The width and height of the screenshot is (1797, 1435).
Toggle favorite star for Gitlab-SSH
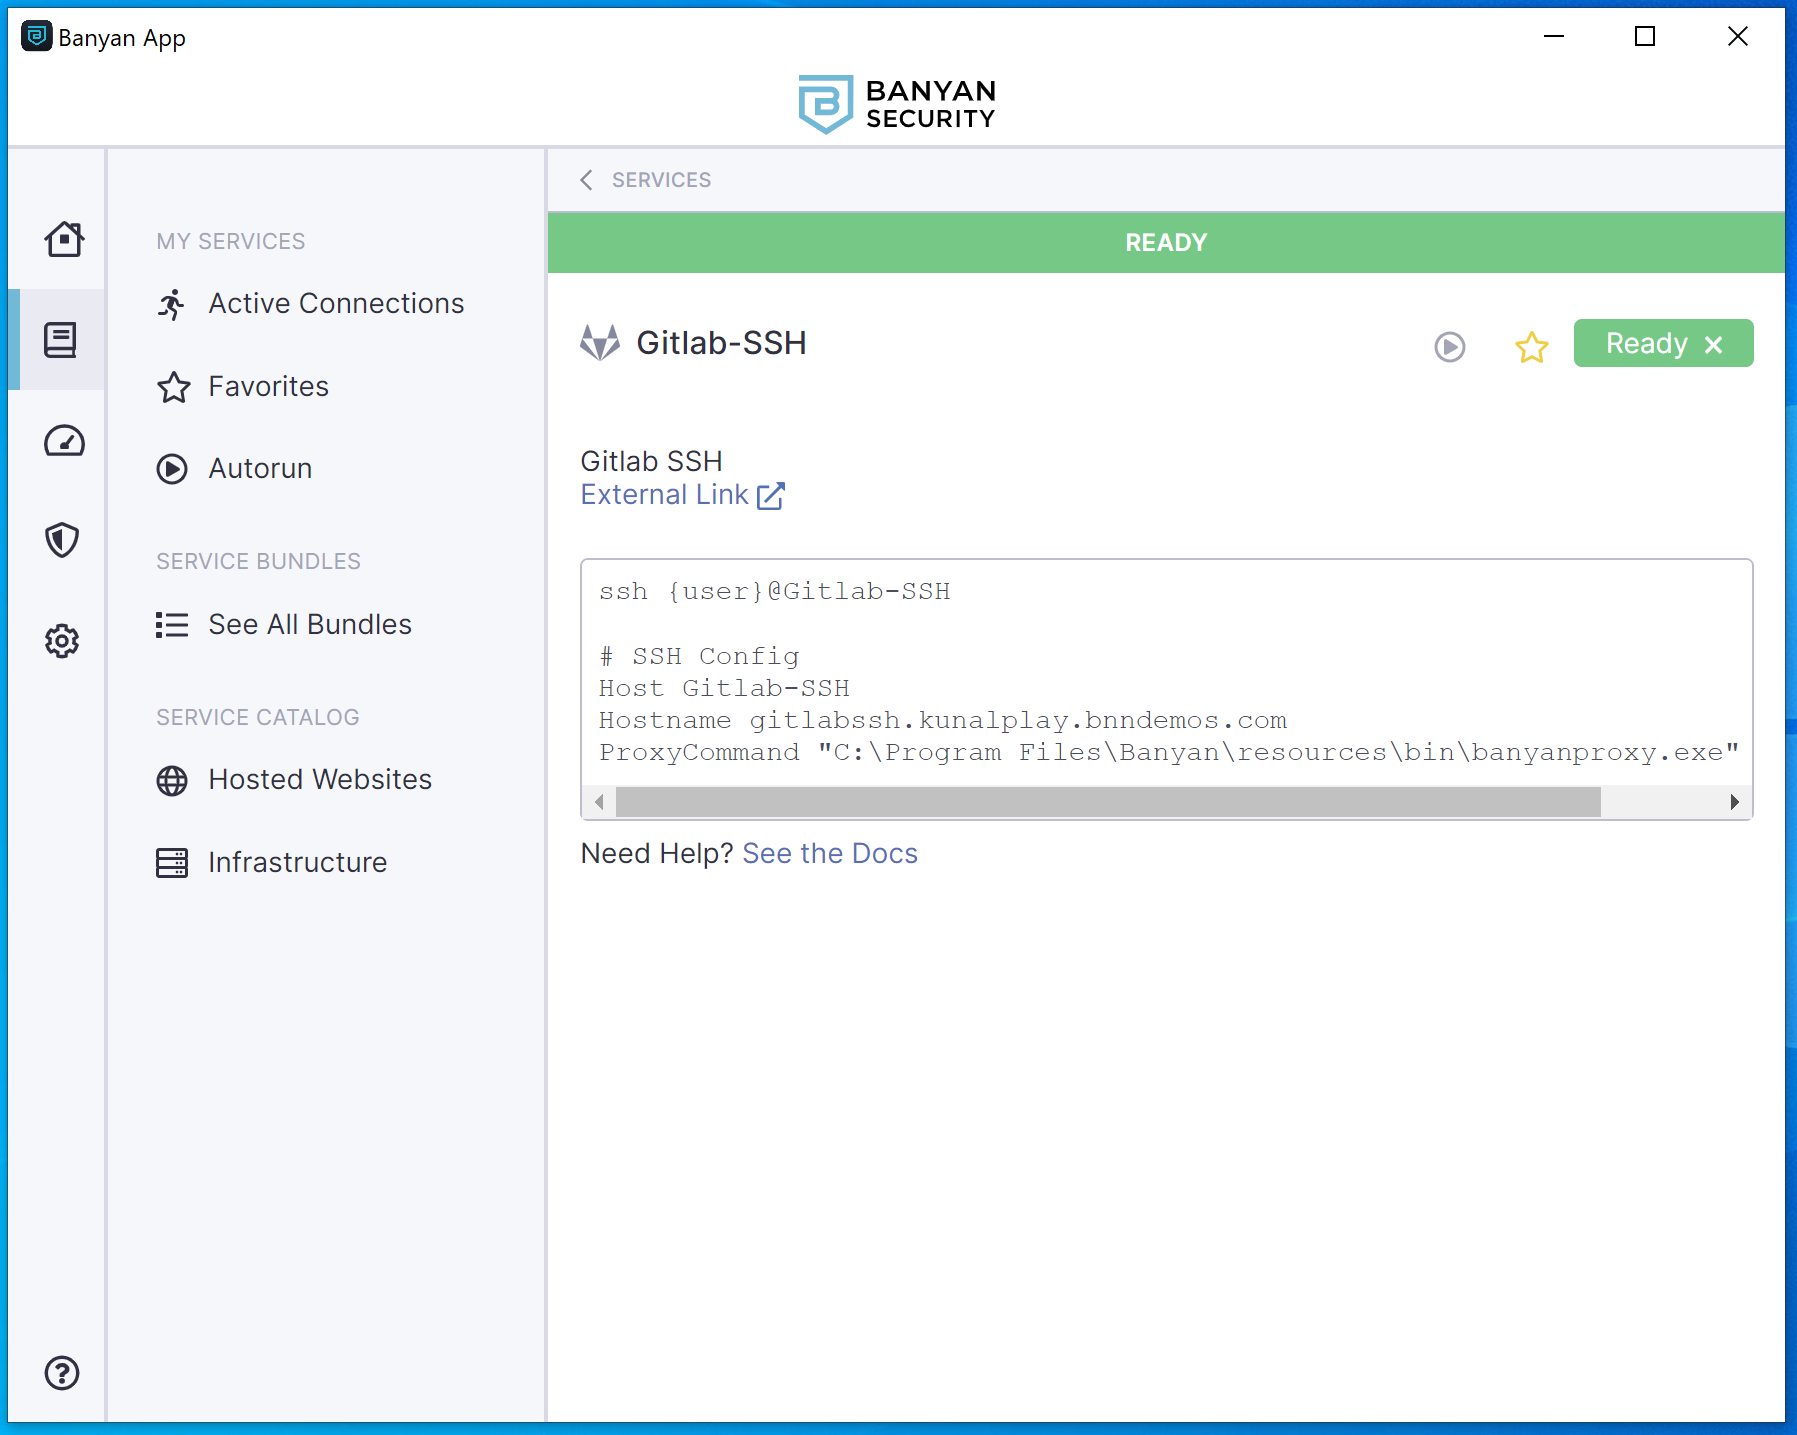[x=1531, y=347]
